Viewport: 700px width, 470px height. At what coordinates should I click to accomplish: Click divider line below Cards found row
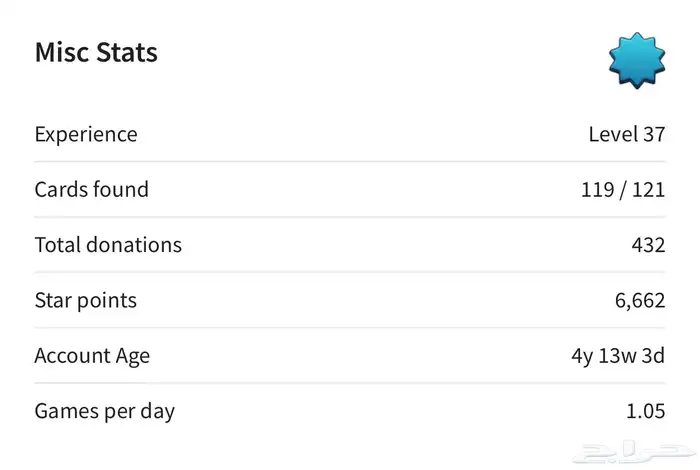[x=350, y=217]
